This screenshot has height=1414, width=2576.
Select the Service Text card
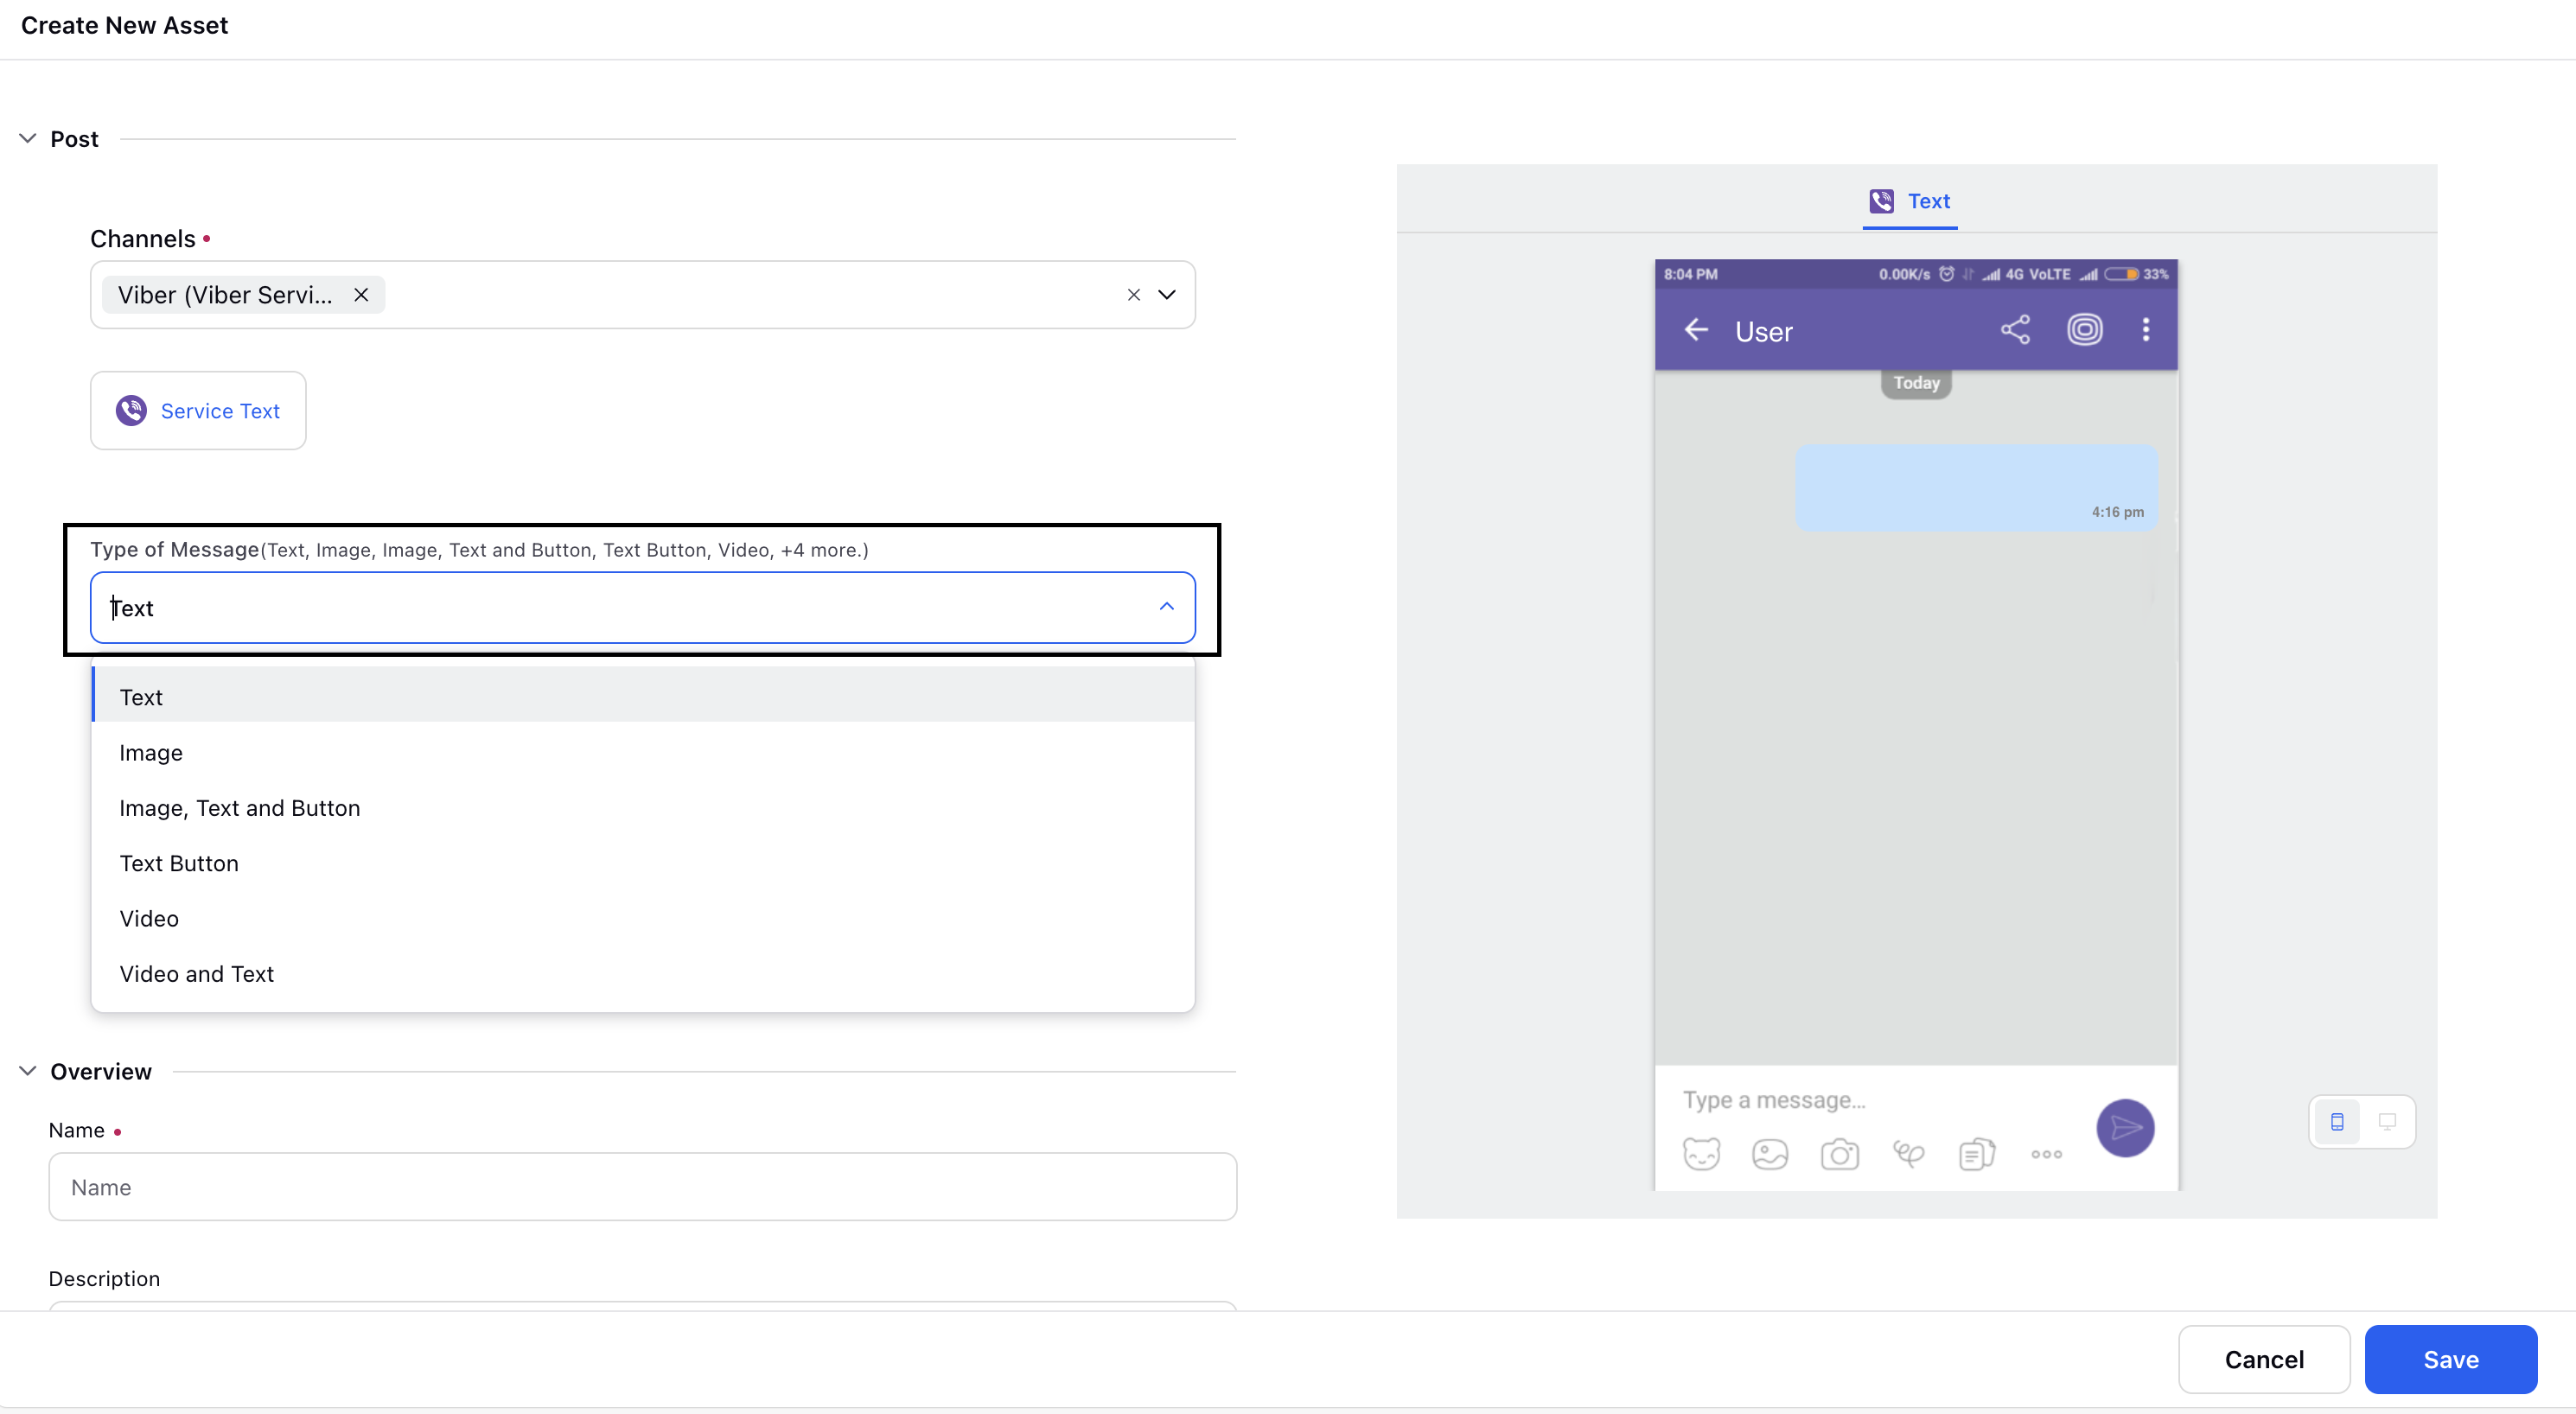(198, 410)
